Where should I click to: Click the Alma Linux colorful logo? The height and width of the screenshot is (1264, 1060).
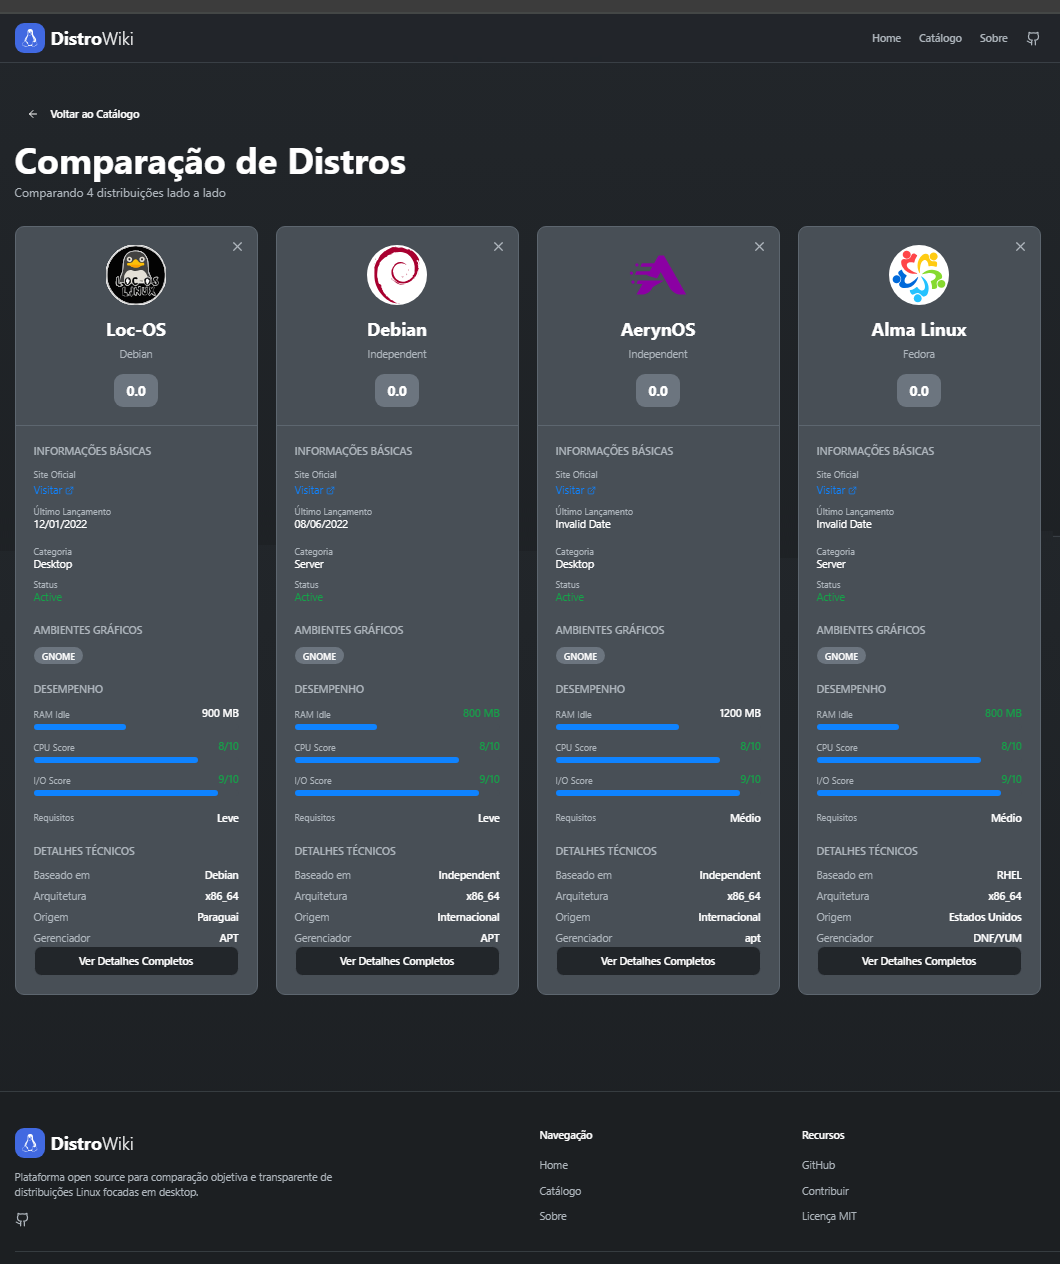(x=919, y=275)
